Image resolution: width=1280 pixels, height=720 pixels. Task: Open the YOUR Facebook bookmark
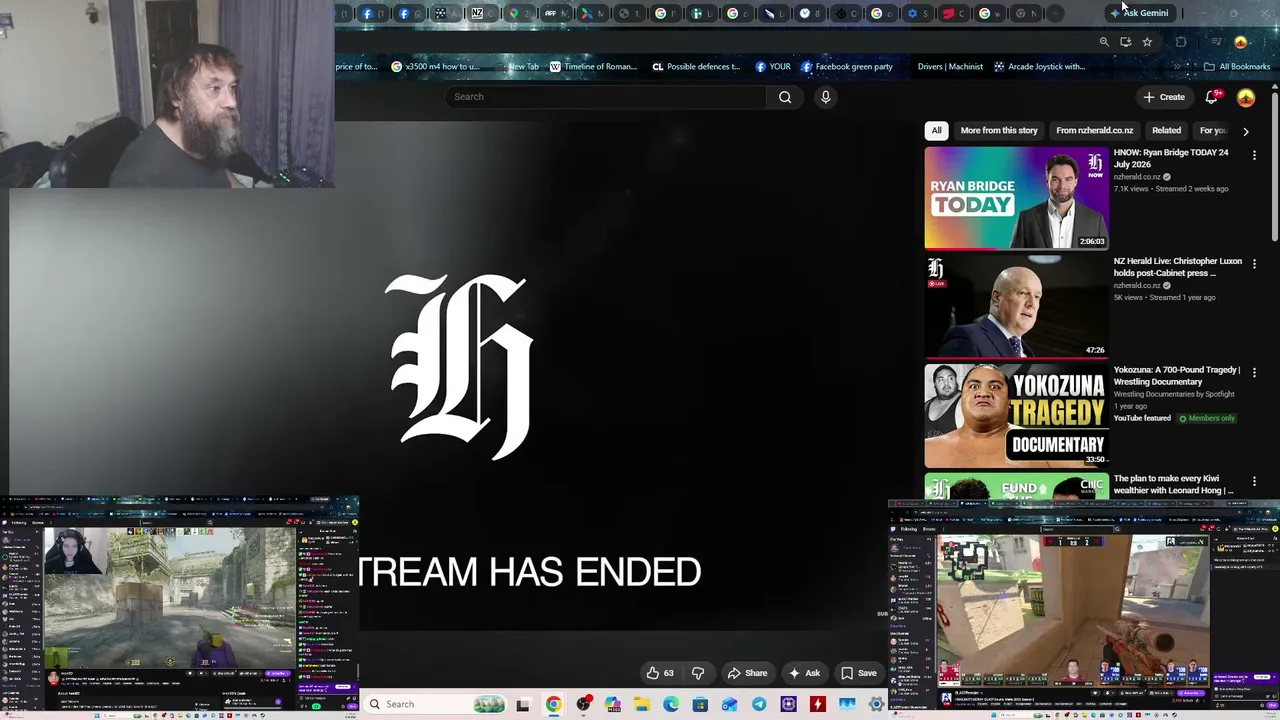point(773,67)
